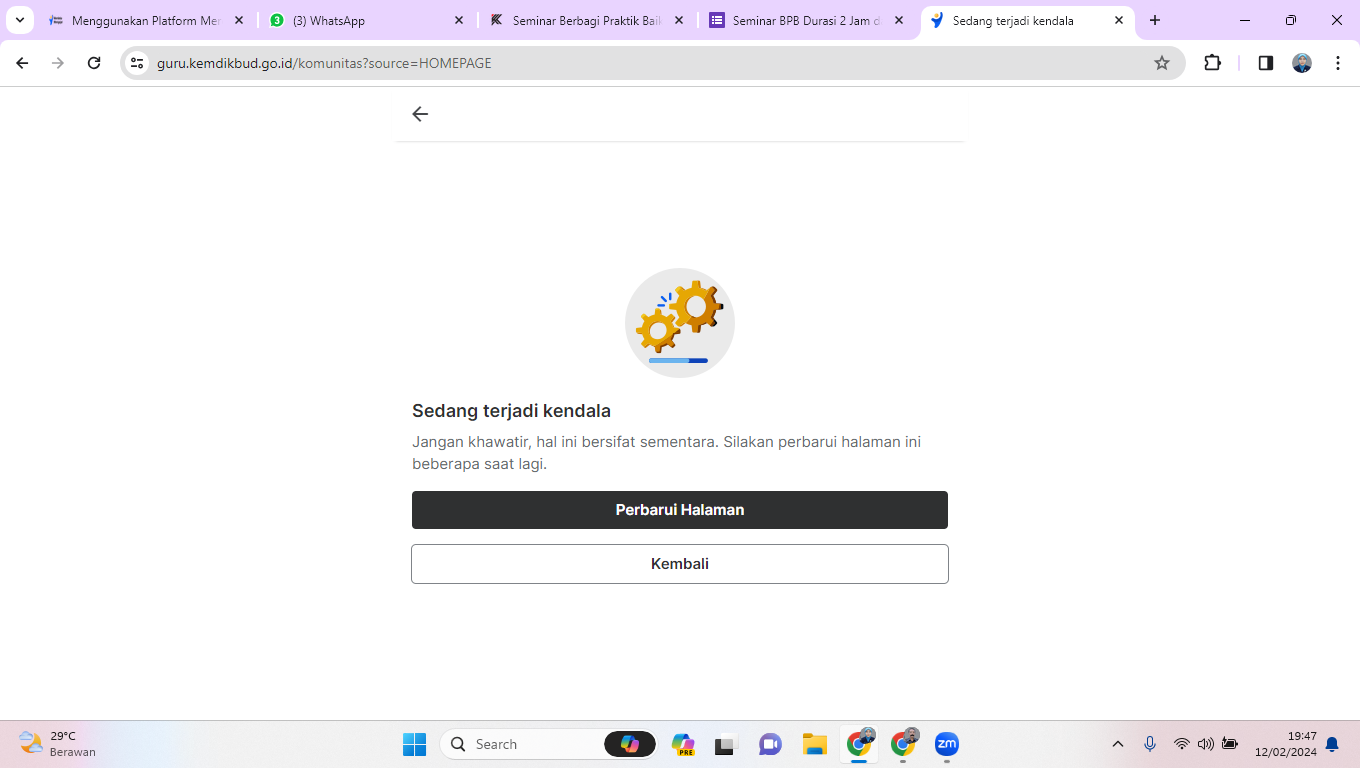Open File Explorer from the taskbar

point(814,744)
